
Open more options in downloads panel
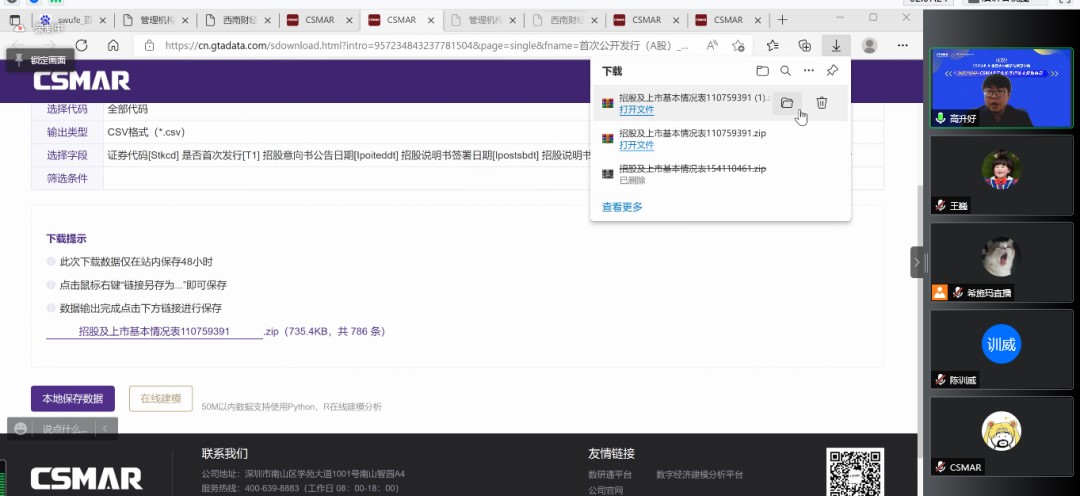click(x=809, y=71)
